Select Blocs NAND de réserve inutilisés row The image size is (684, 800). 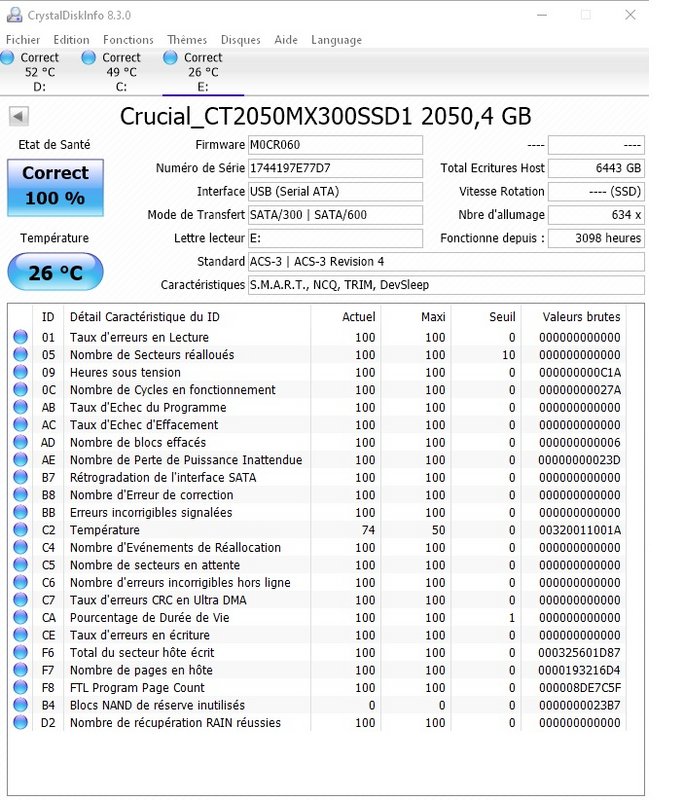coord(317,705)
